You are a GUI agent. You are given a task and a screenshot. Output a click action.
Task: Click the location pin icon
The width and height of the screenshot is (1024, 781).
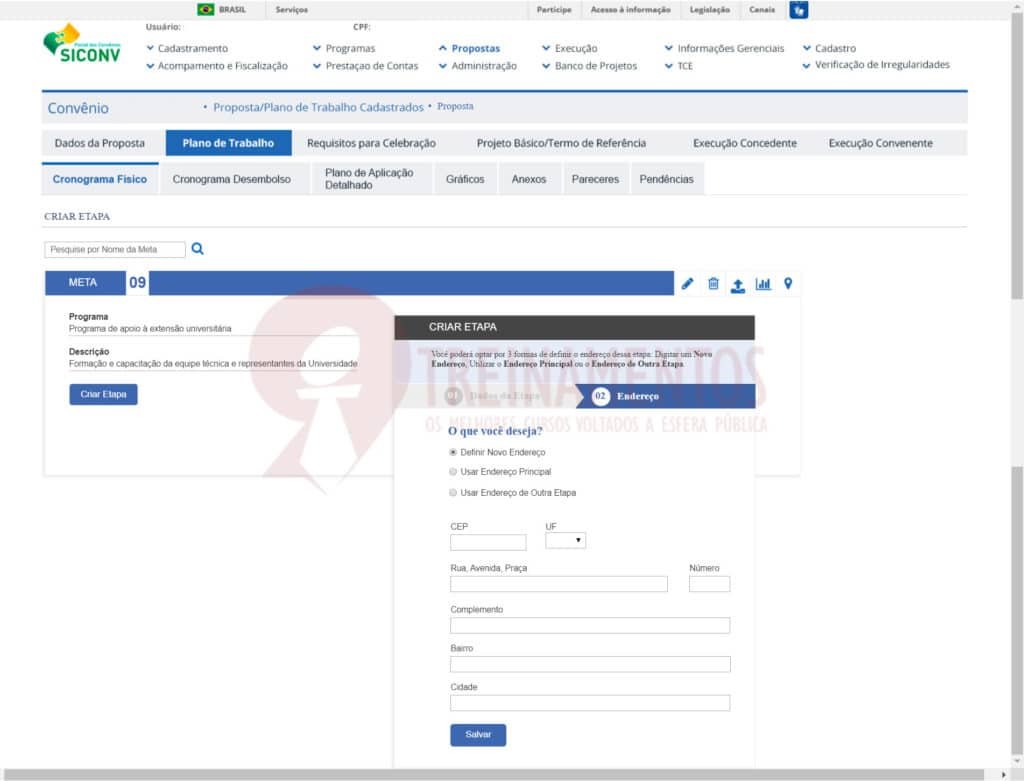(x=788, y=284)
